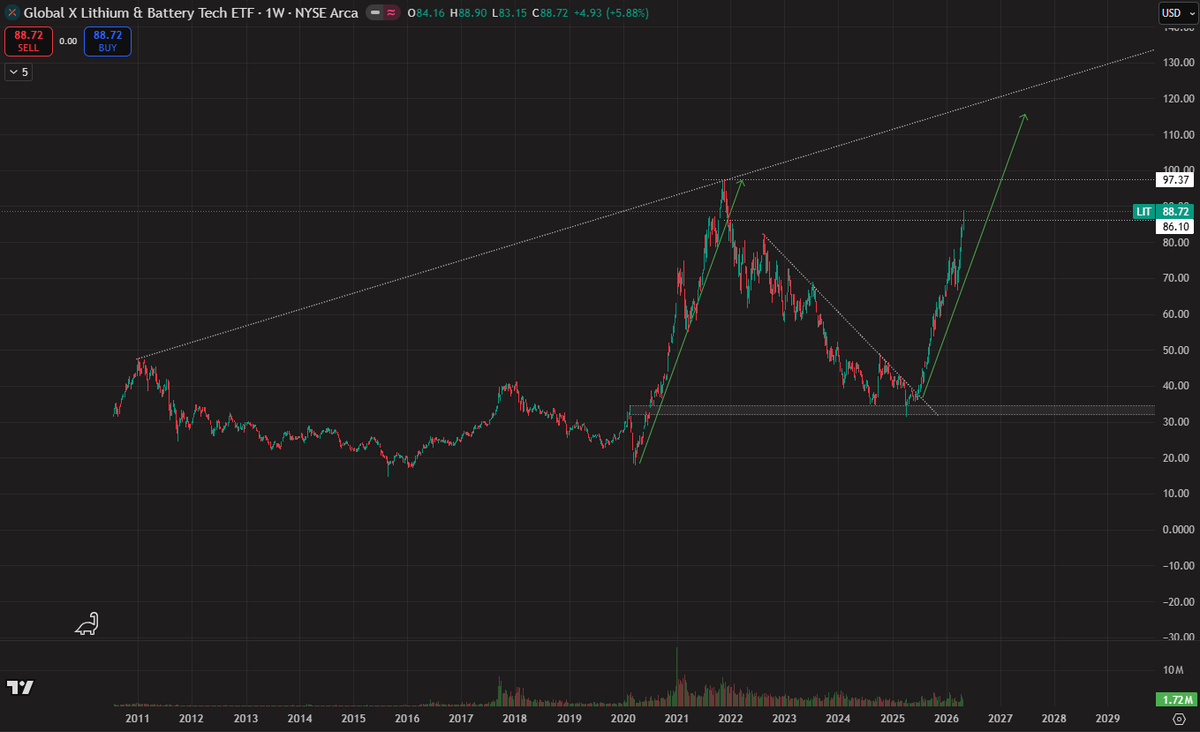Click the 130.00 level on the price scale

click(1176, 63)
